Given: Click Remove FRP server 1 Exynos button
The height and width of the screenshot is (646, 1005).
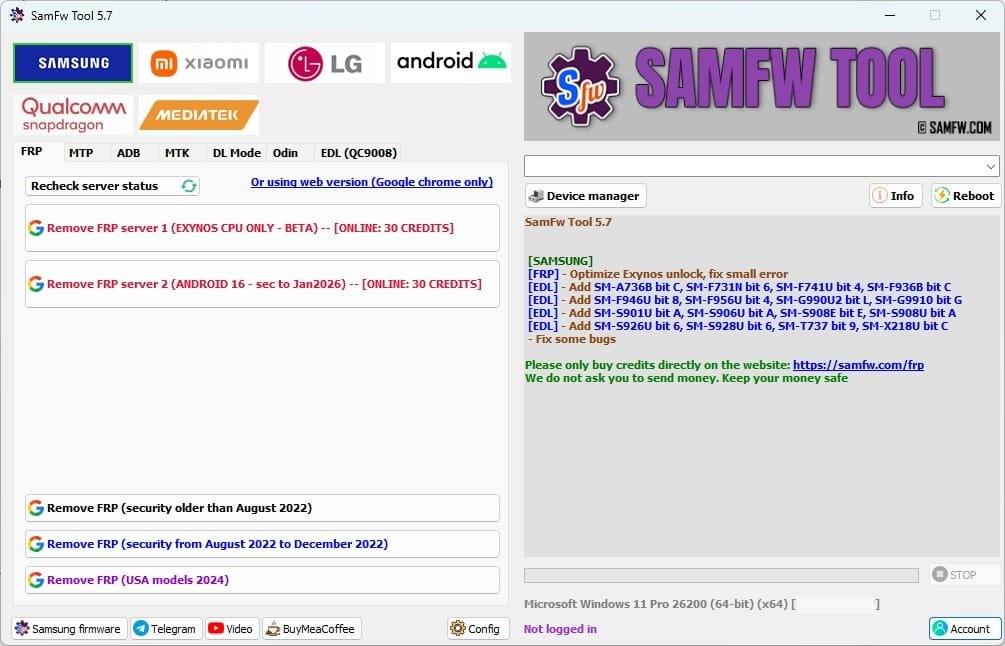Looking at the screenshot, I should (262, 228).
